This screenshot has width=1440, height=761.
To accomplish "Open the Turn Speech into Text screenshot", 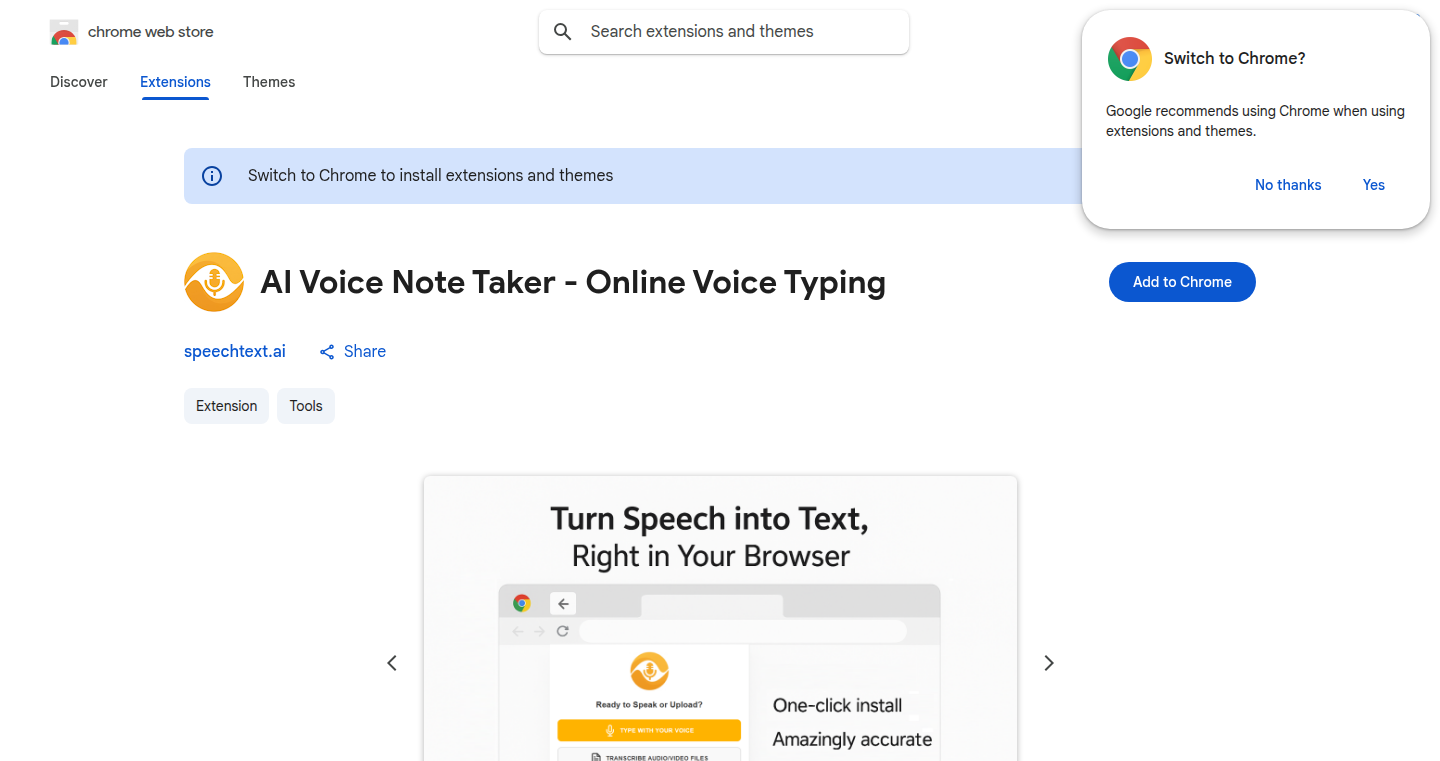I will click(720, 618).
